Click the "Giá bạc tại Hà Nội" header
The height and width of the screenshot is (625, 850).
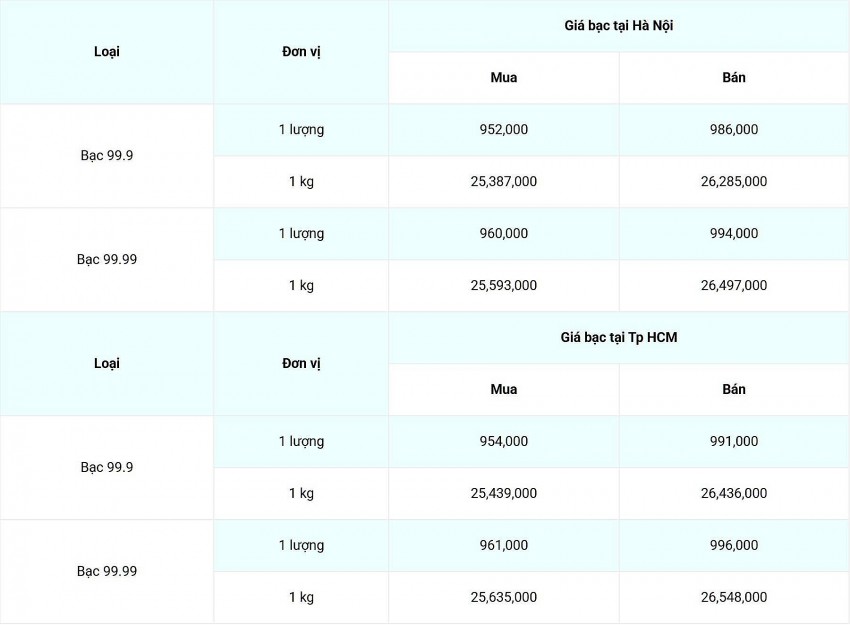[x=618, y=26]
